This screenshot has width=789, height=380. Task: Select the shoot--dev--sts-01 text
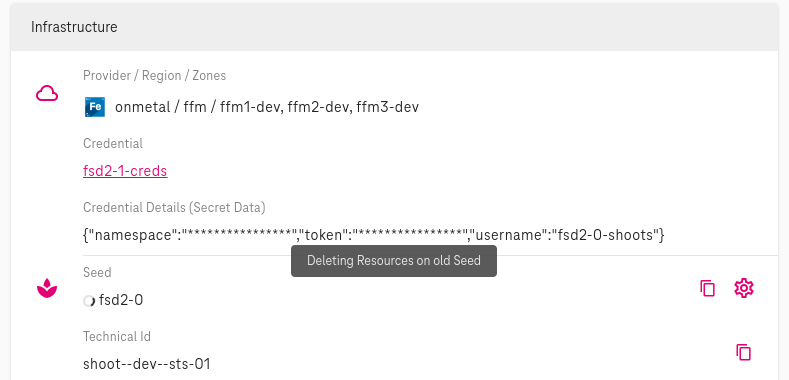point(146,364)
